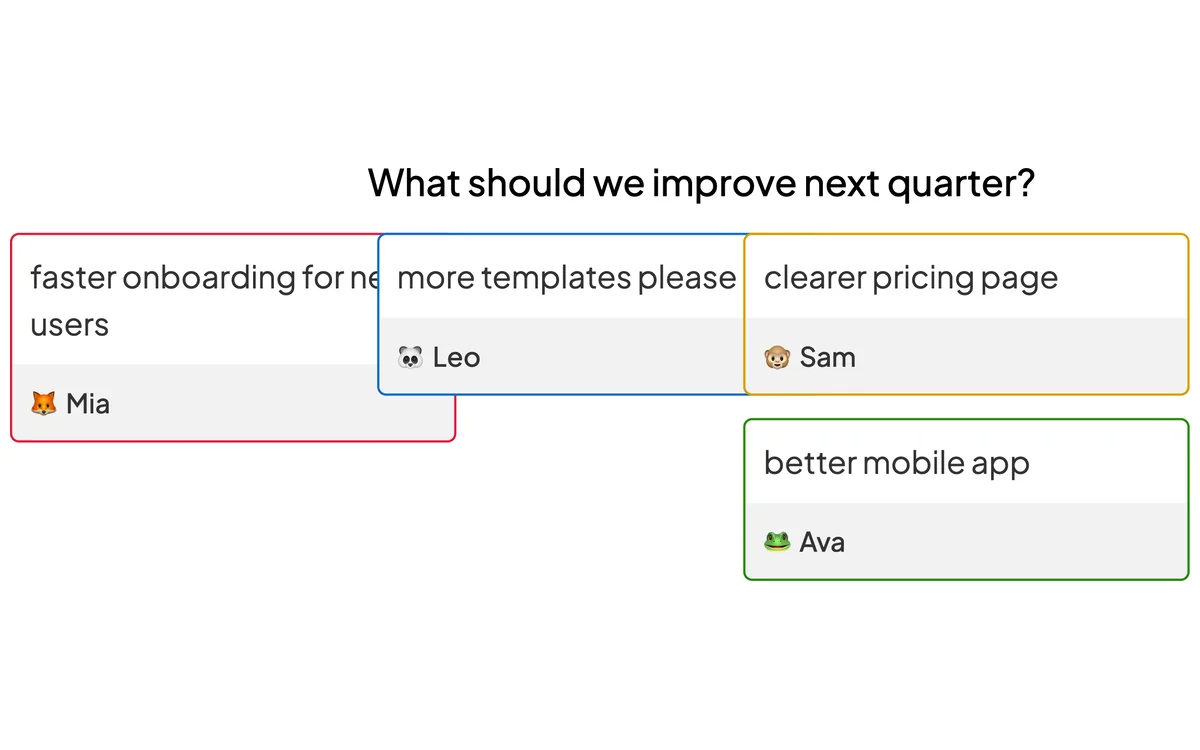Click the panda emoji avatar beside Leo

[x=410, y=357]
